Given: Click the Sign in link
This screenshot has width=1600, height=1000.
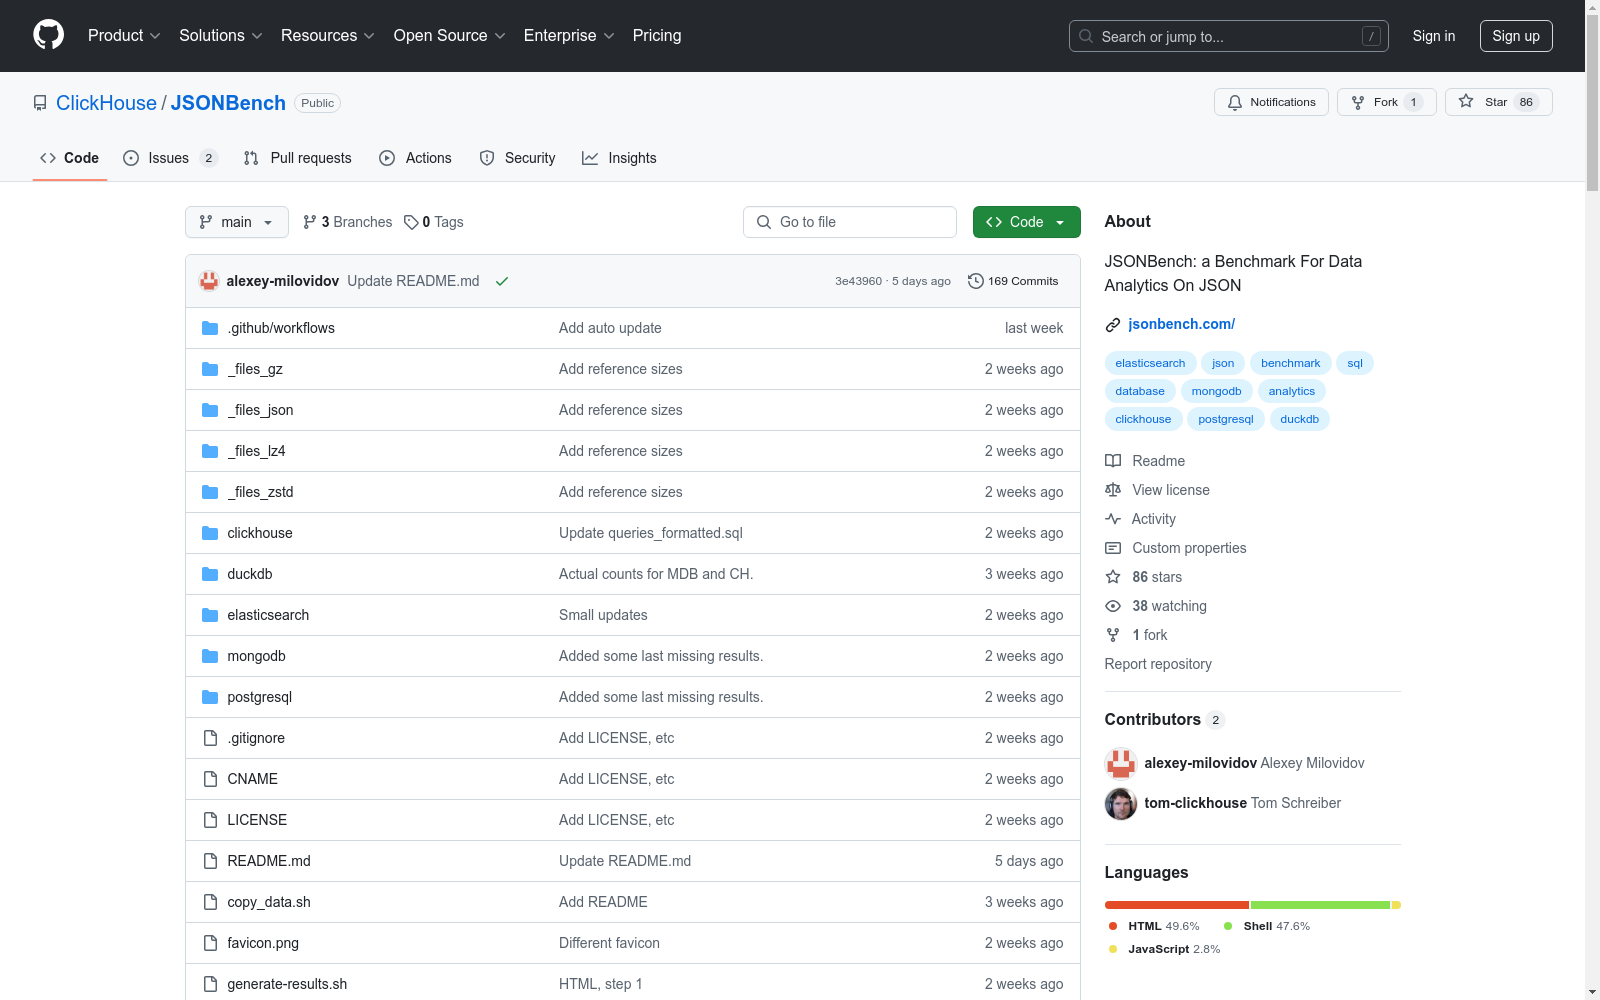Looking at the screenshot, I should pyautogui.click(x=1434, y=36).
